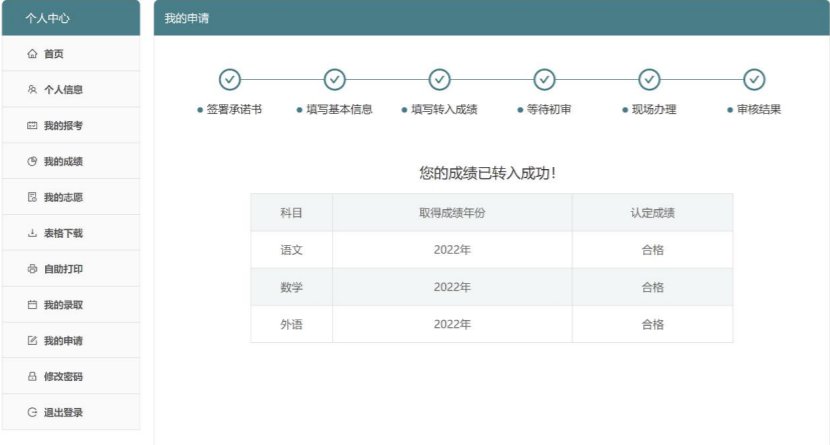This screenshot has height=445, width=830.
Task: Open the 我的成绩 sidebar entry
Action: [x=63, y=162]
